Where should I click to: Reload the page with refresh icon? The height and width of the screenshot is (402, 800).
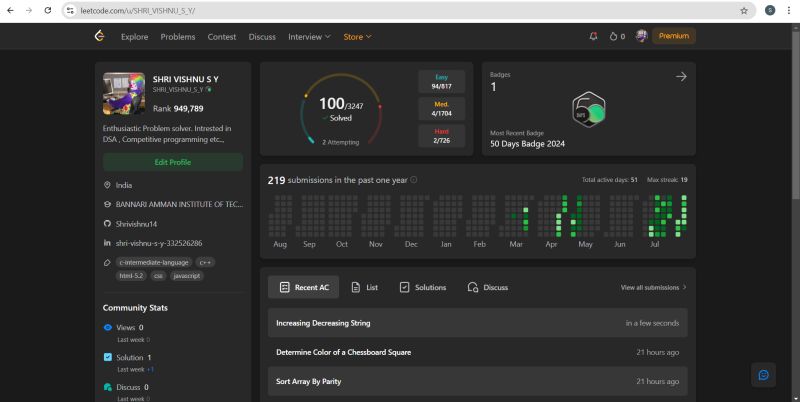[x=47, y=10]
